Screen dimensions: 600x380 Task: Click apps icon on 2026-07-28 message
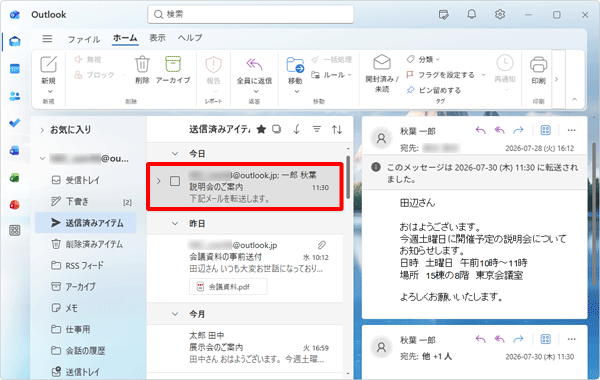pyautogui.click(x=545, y=130)
